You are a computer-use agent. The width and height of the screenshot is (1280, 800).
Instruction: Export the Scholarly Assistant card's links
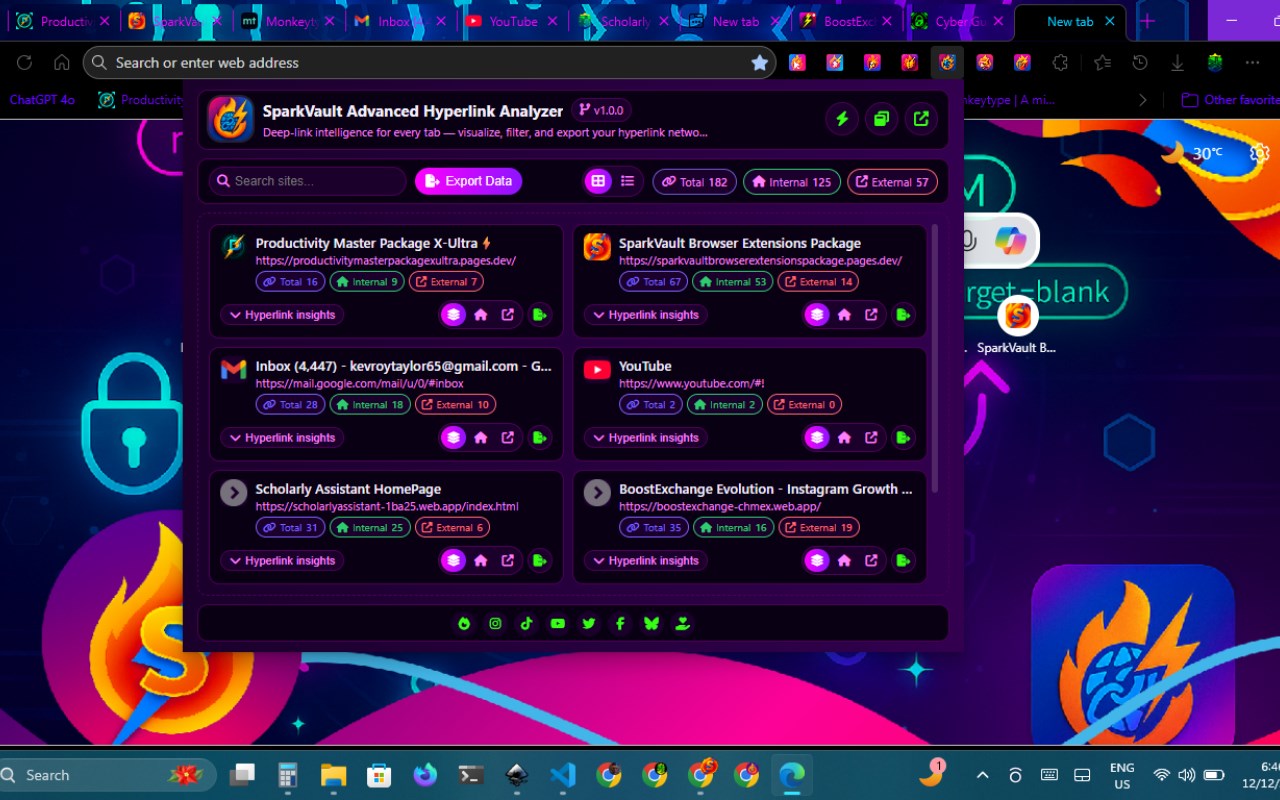[x=540, y=561]
